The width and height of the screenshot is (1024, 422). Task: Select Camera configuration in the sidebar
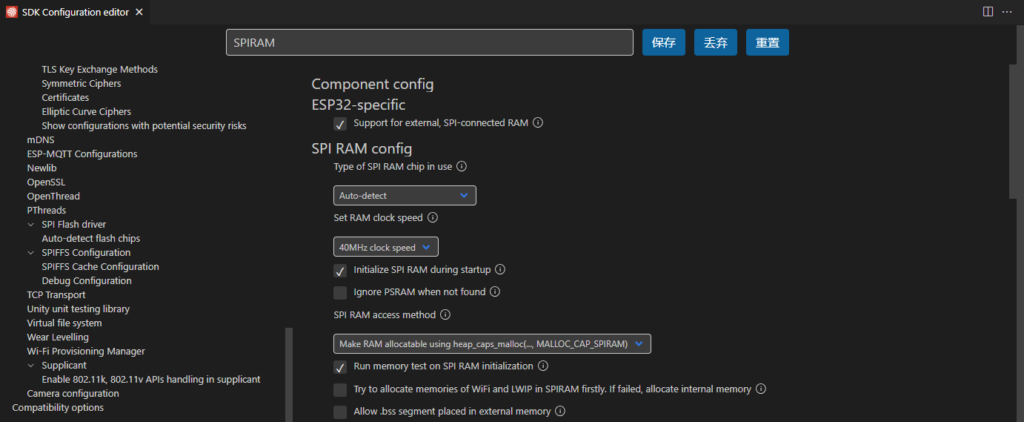tap(72, 393)
